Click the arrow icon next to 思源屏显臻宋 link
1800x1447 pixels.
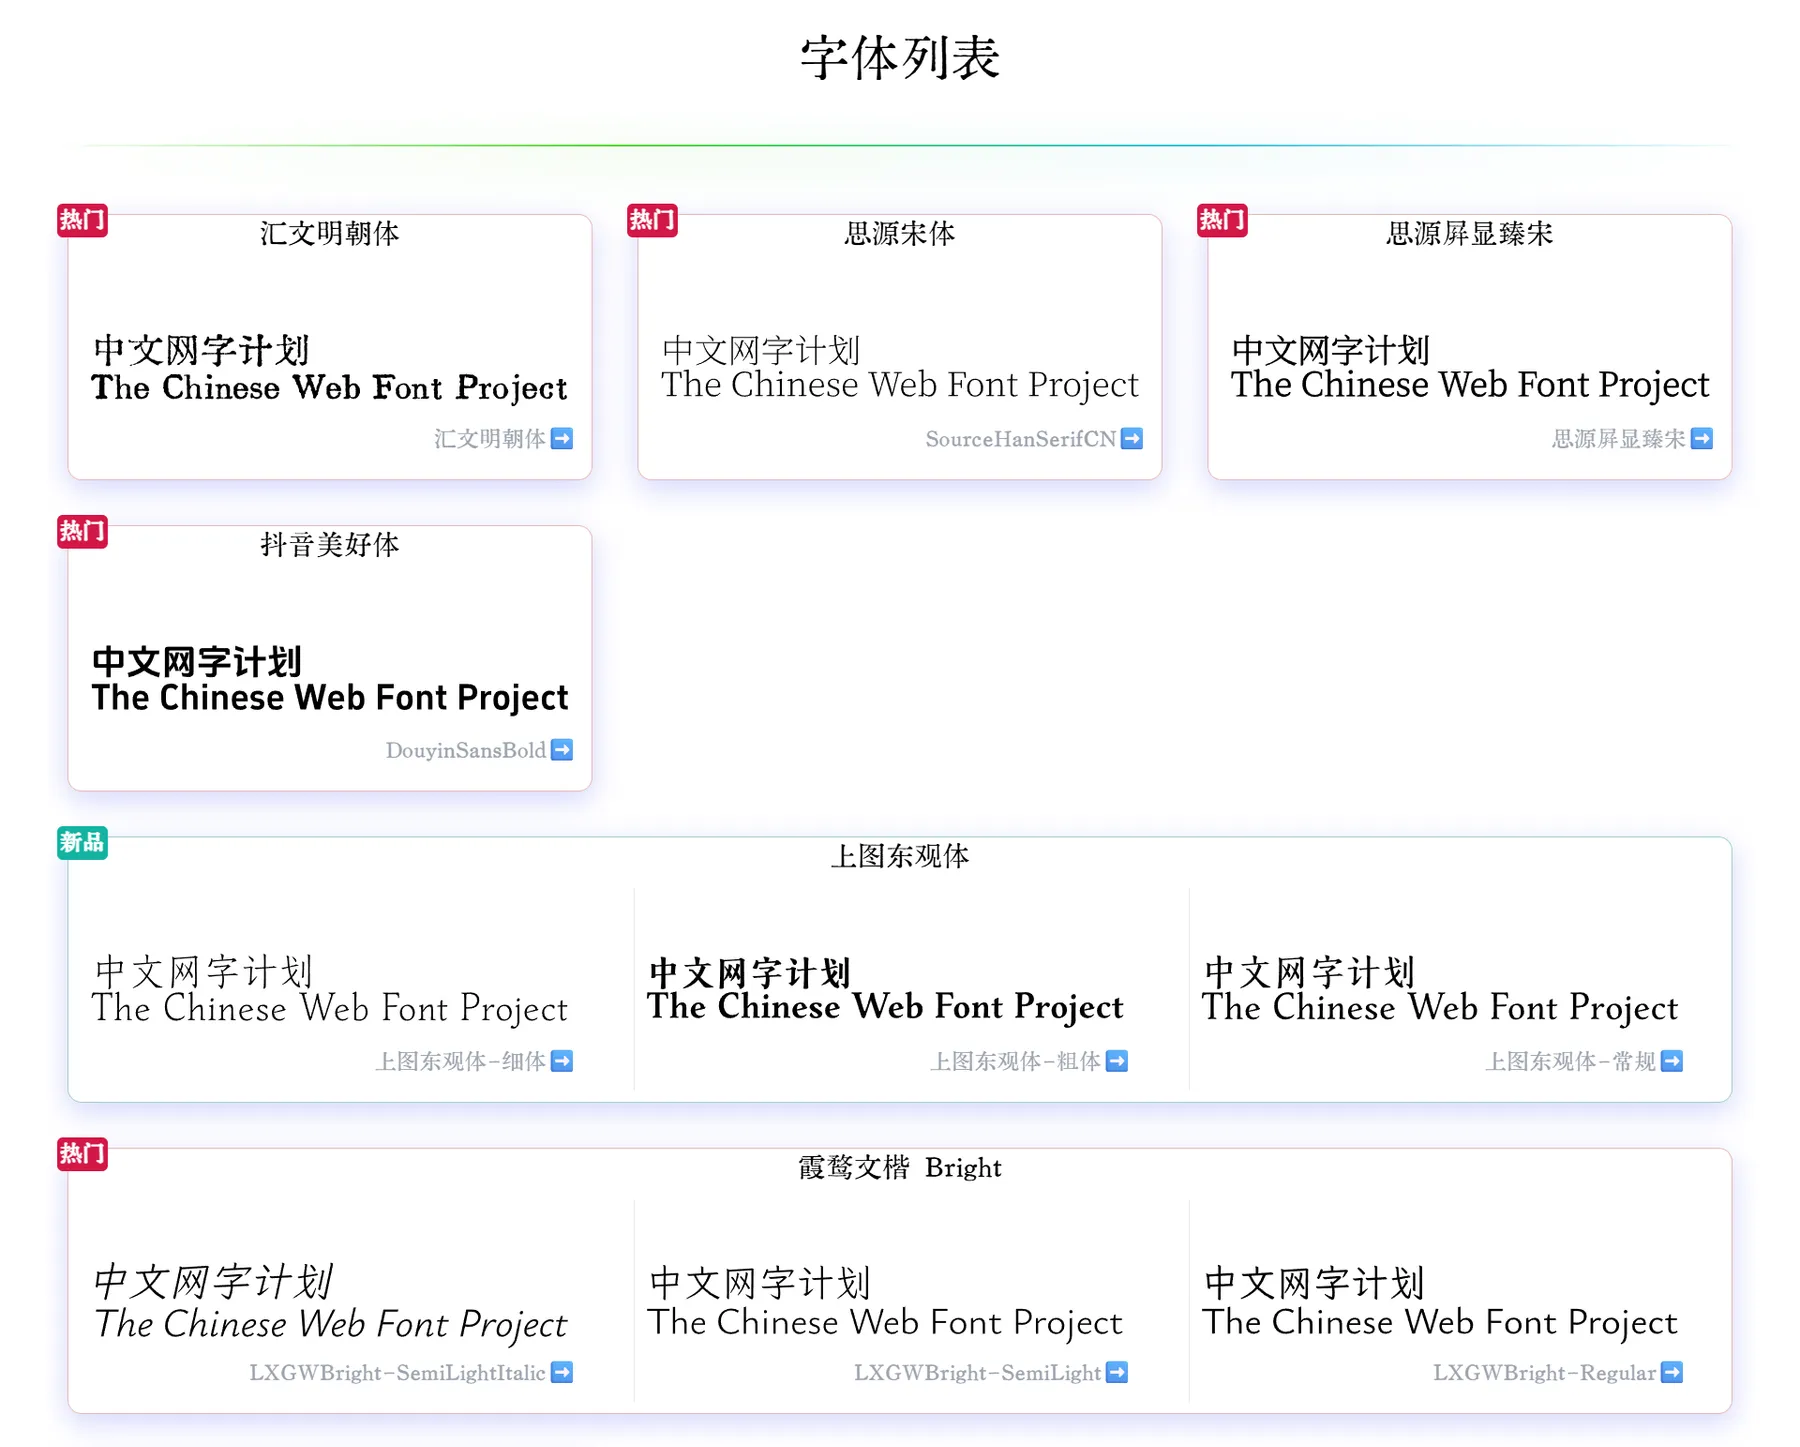pyautogui.click(x=1702, y=439)
